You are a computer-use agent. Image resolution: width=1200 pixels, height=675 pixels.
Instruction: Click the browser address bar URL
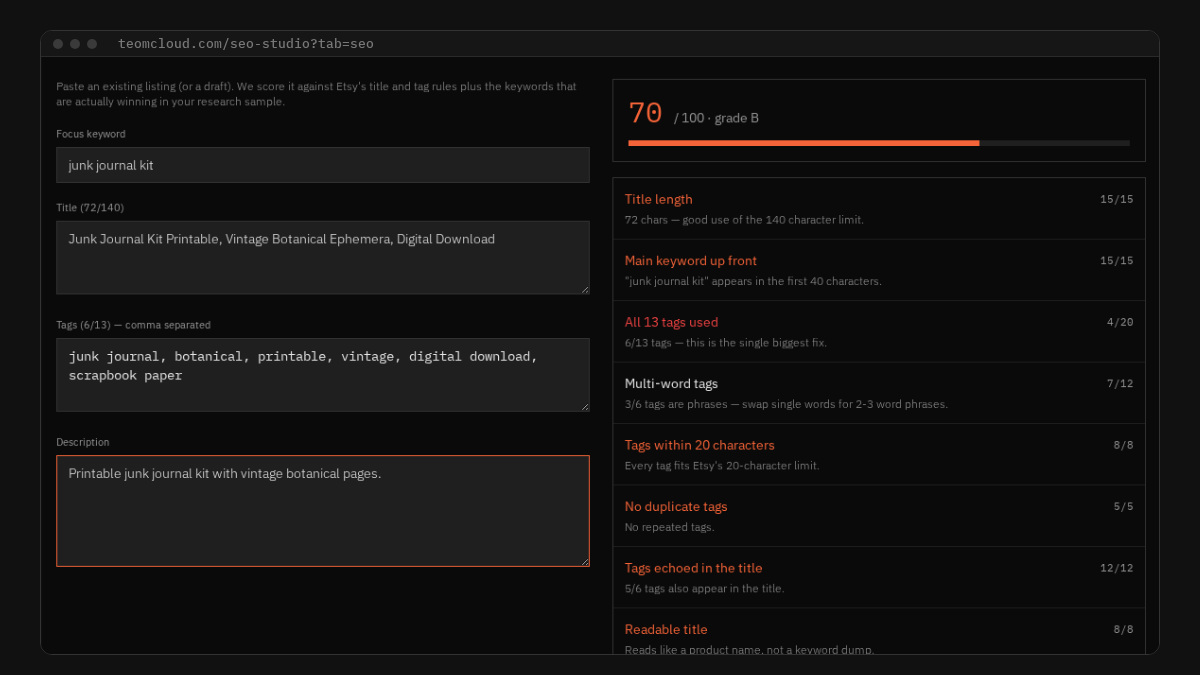246,44
